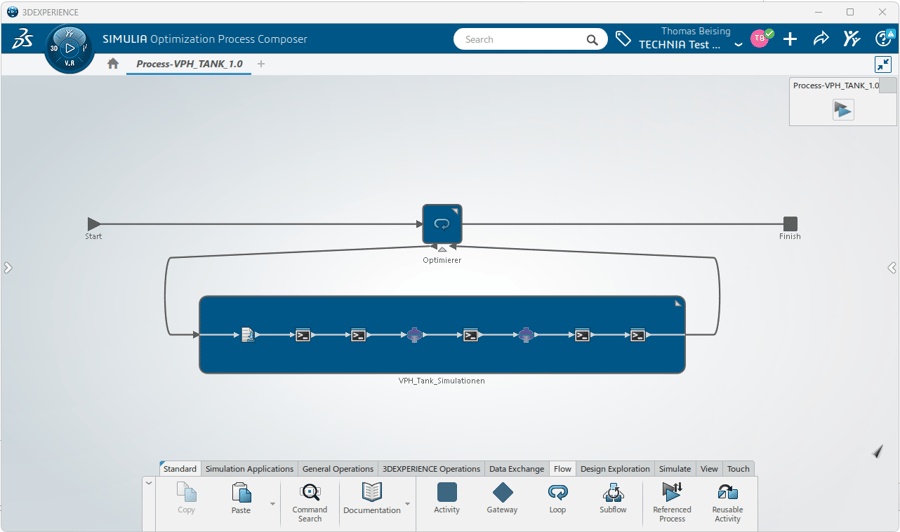The width and height of the screenshot is (900, 532).
Task: Open the Collaboration tools icon in the top bar
Action: click(852, 39)
